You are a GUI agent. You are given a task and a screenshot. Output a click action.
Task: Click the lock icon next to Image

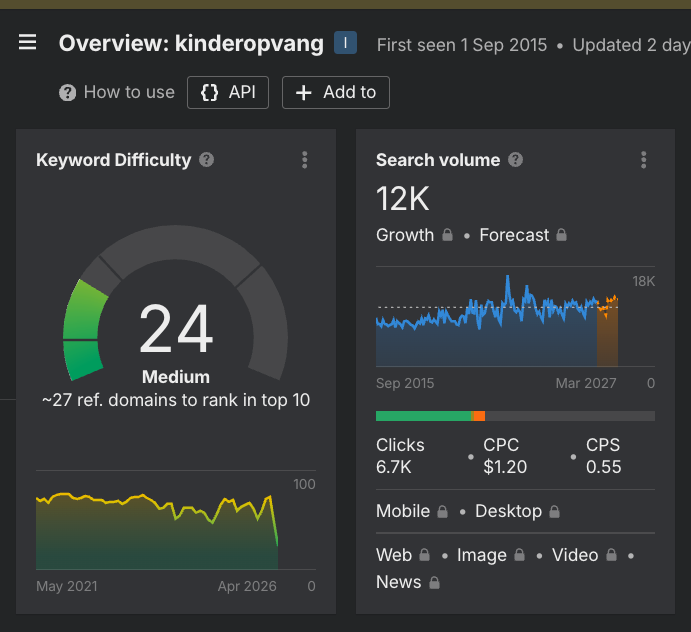(520, 555)
